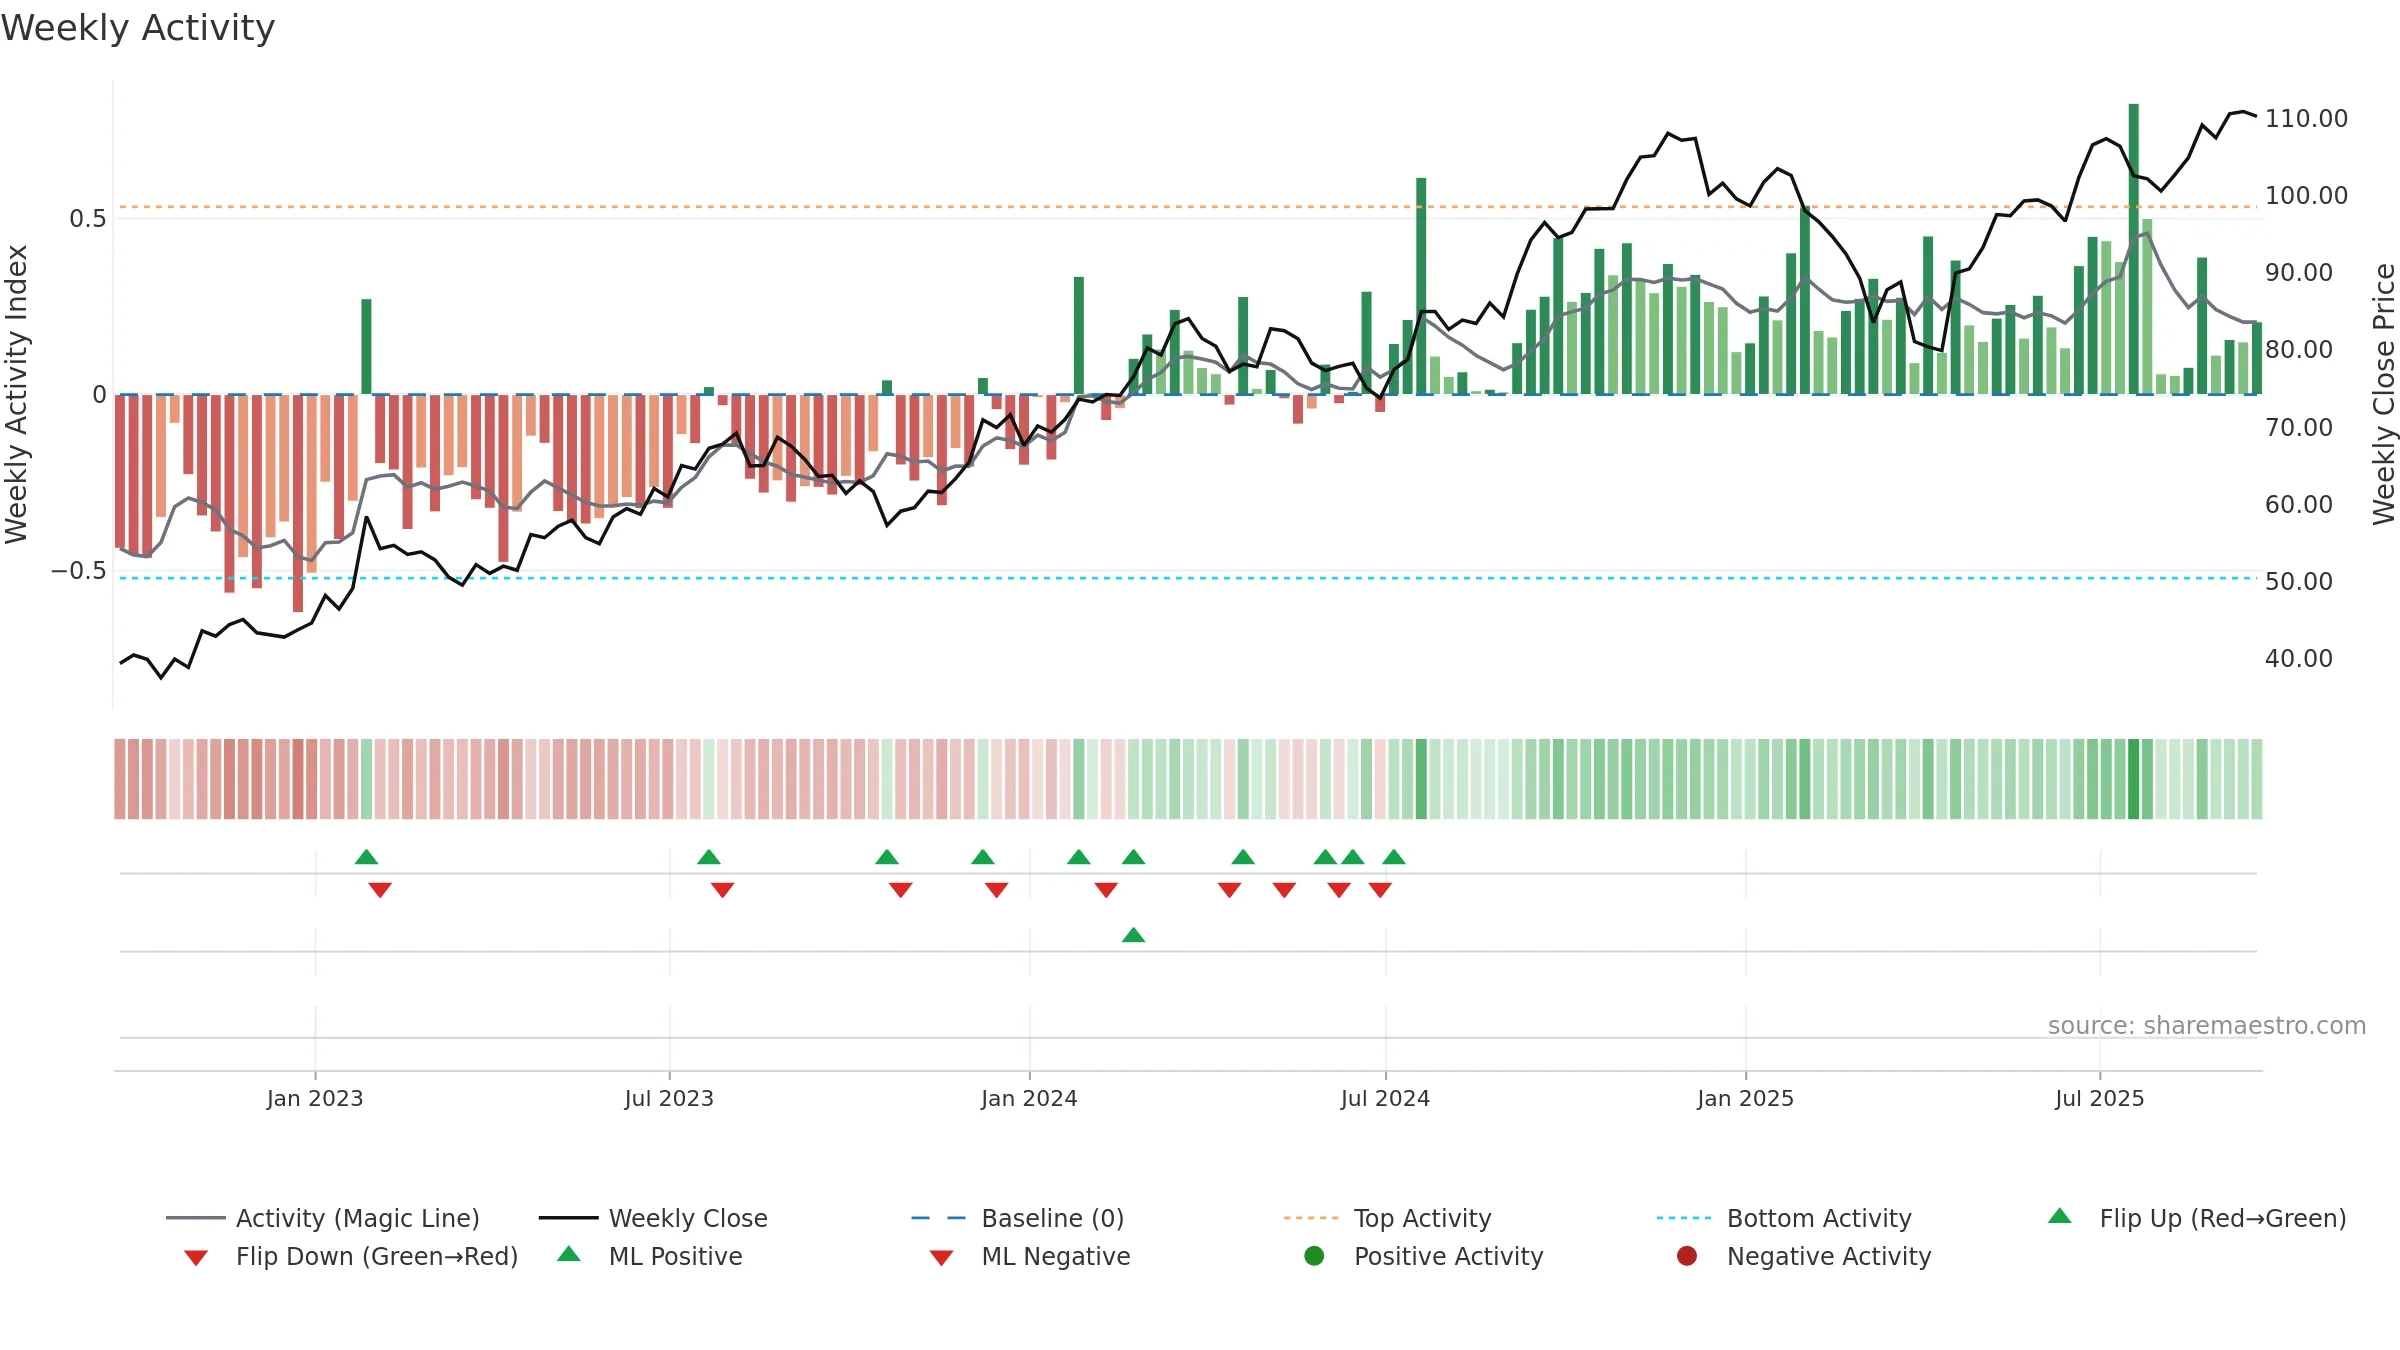Click the 50.00 price axis label

tap(2298, 581)
